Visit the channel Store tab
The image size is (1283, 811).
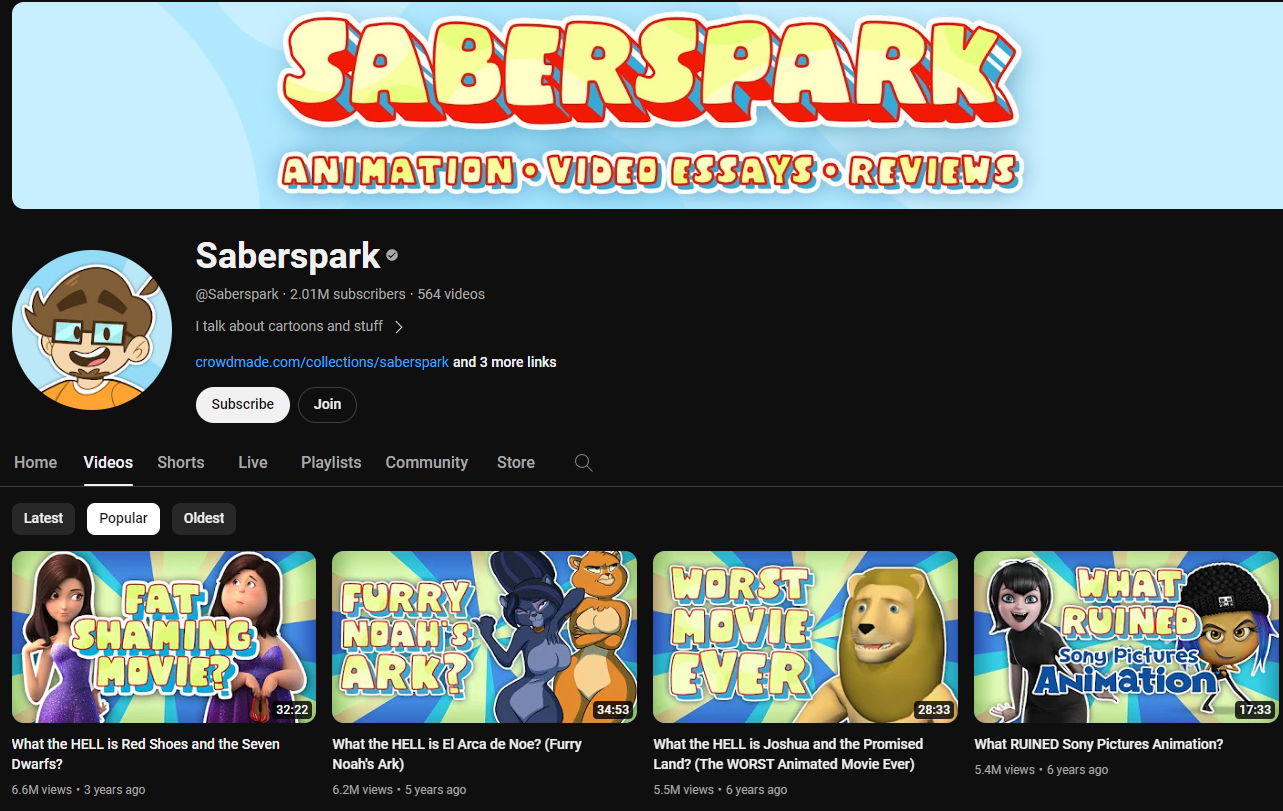[515, 462]
